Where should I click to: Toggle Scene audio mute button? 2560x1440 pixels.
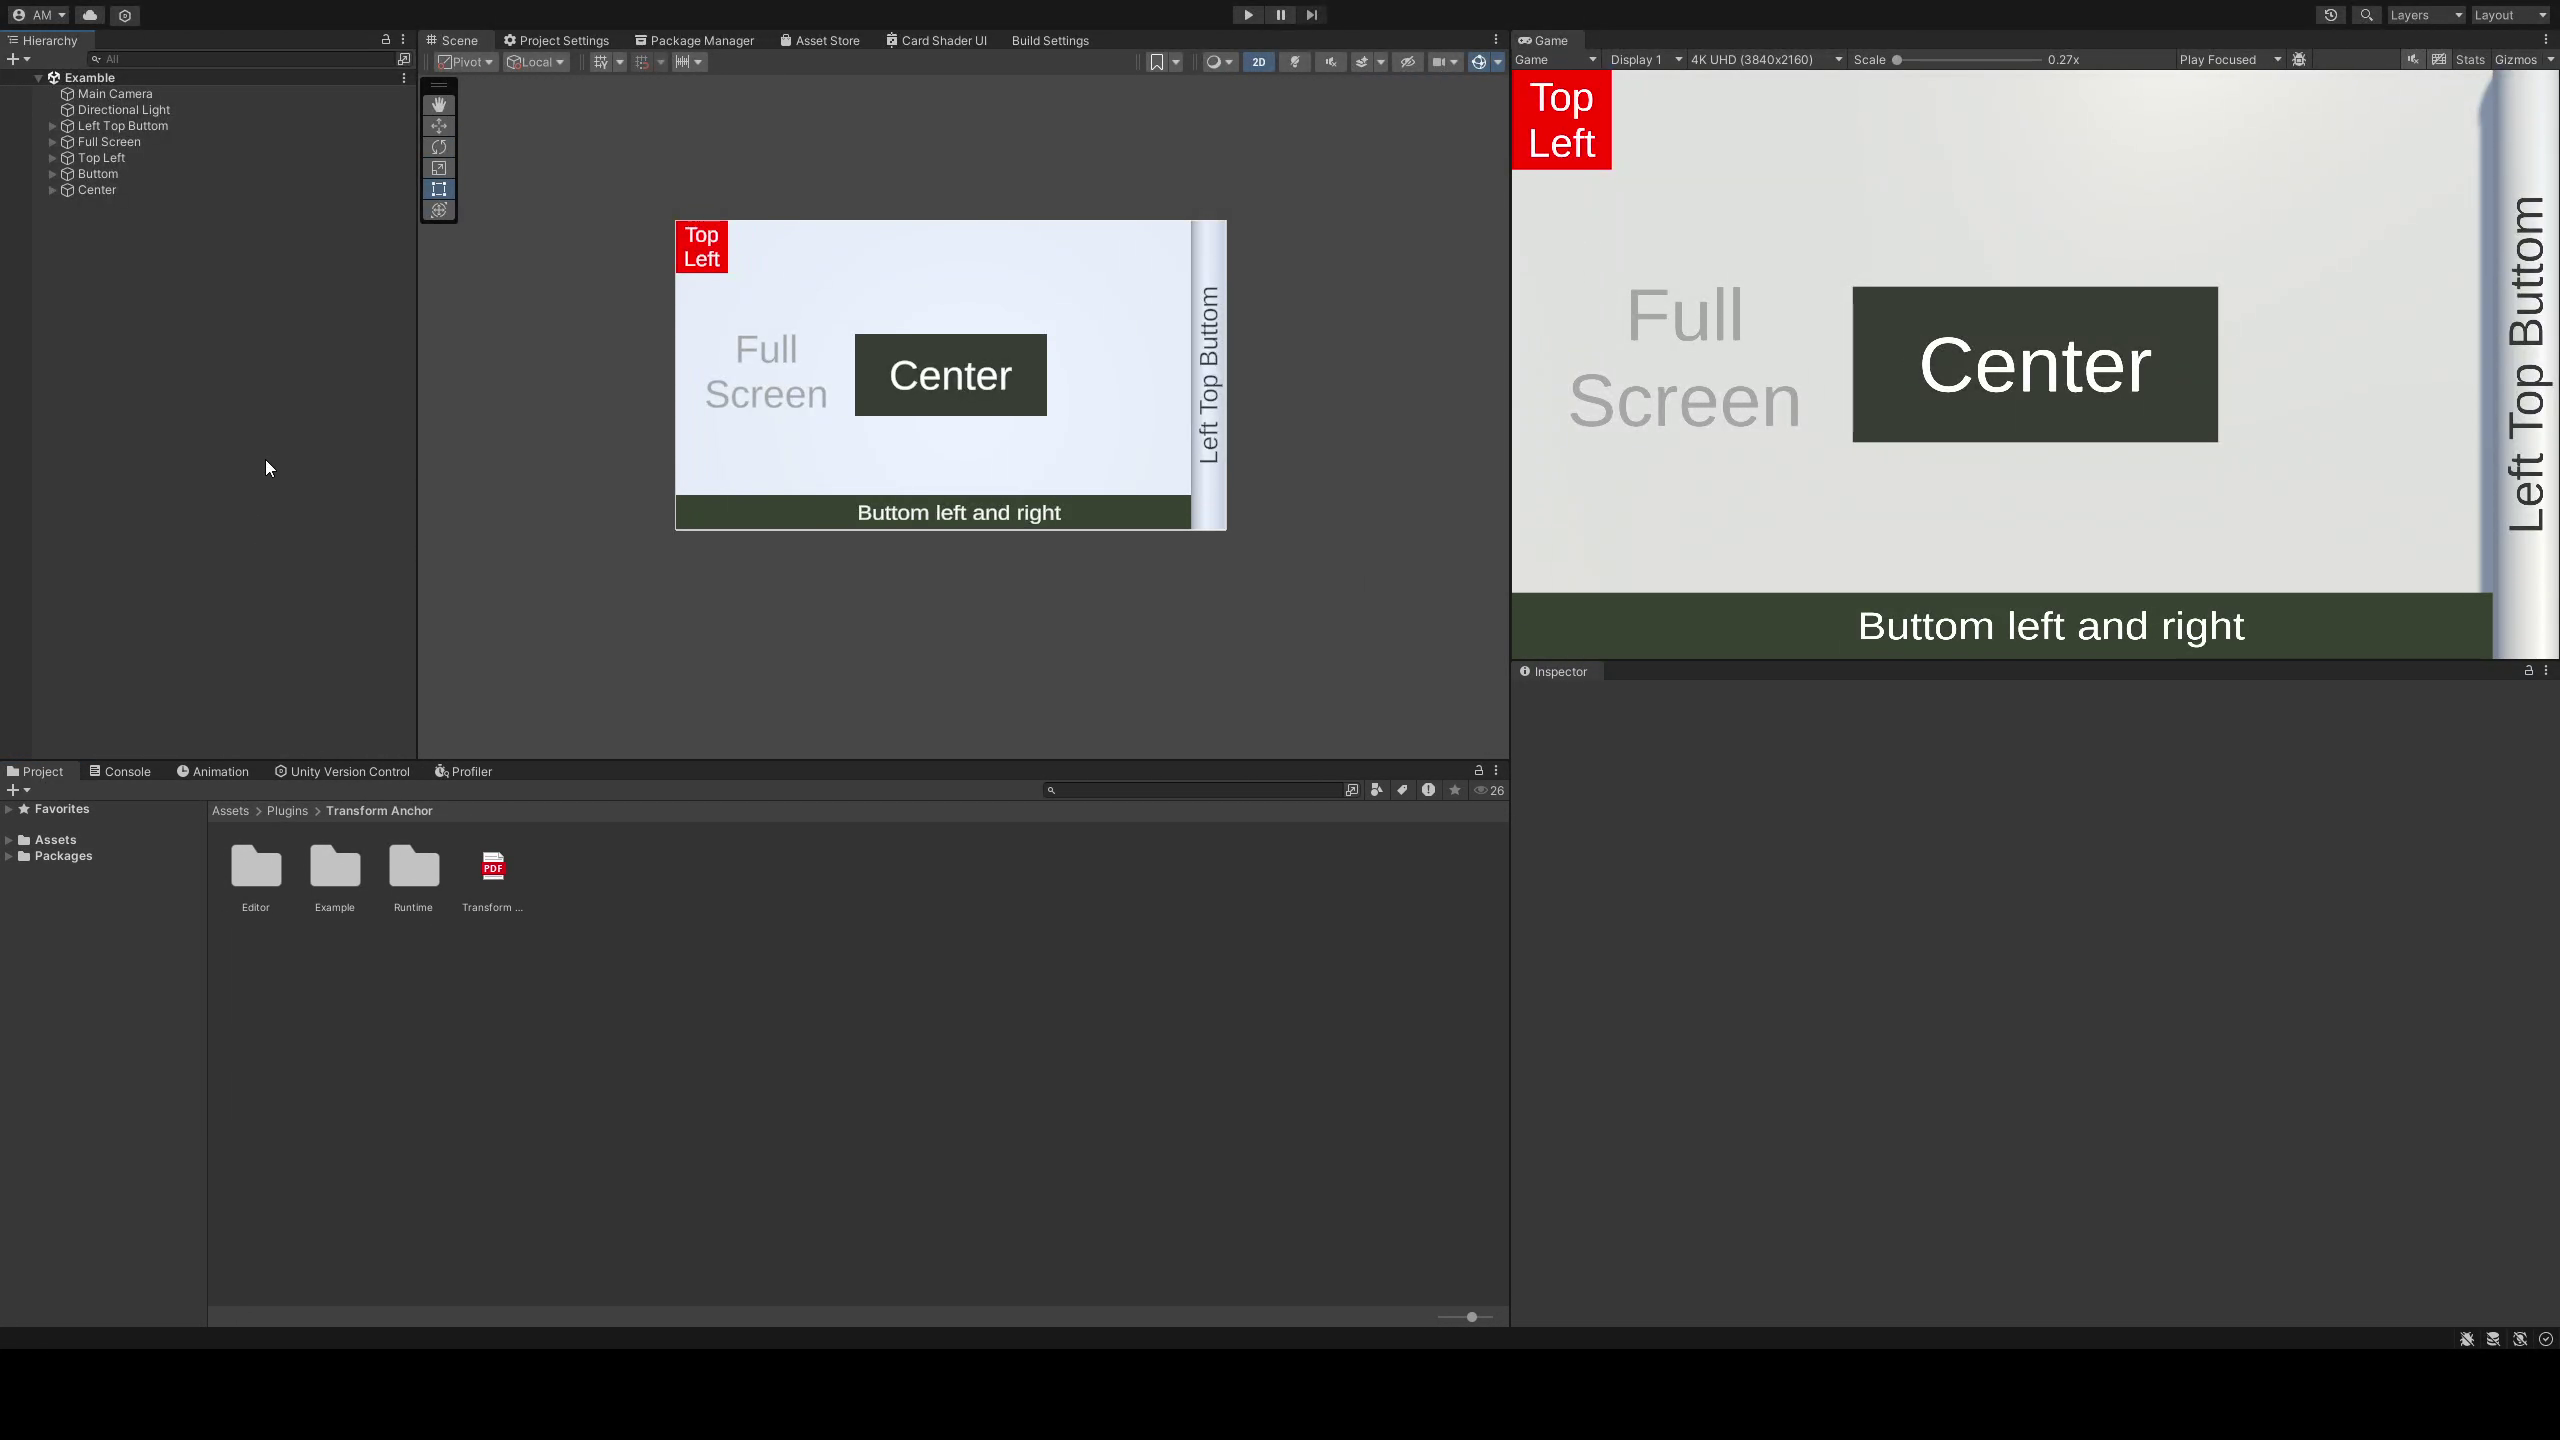(x=1331, y=62)
